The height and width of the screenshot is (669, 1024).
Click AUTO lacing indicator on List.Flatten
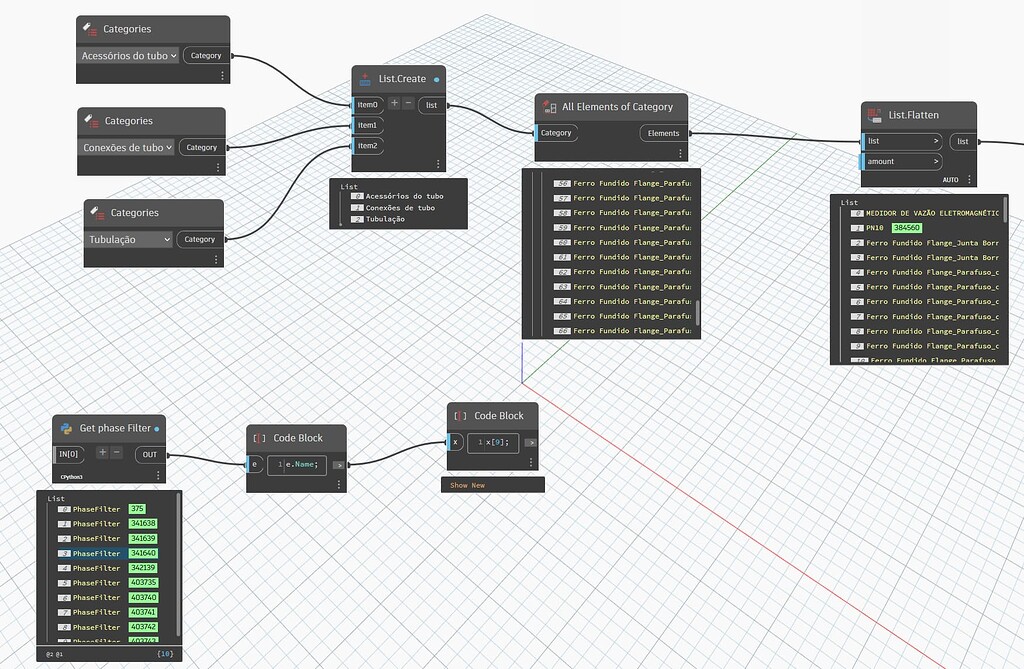(x=950, y=178)
